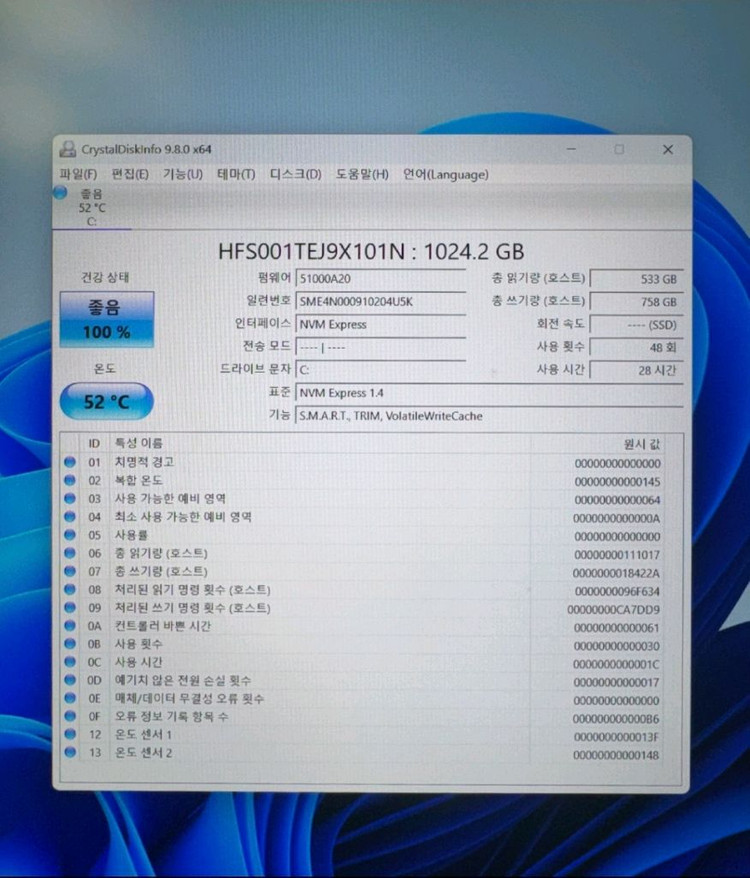Click status dot for row 03 사용 가능한 예비 영역
Screen dimensions: 750x878
(x=69, y=498)
